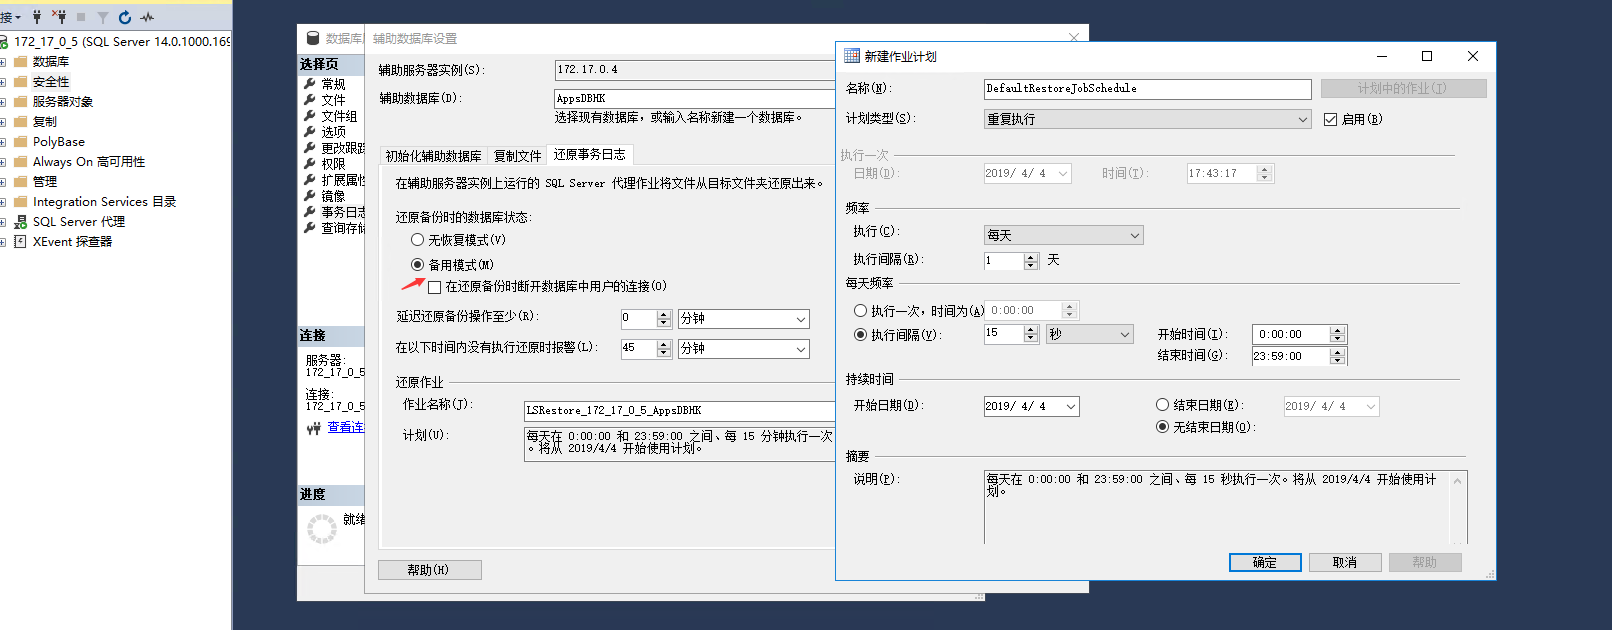Select 服务器对象 tree item

click(62, 102)
